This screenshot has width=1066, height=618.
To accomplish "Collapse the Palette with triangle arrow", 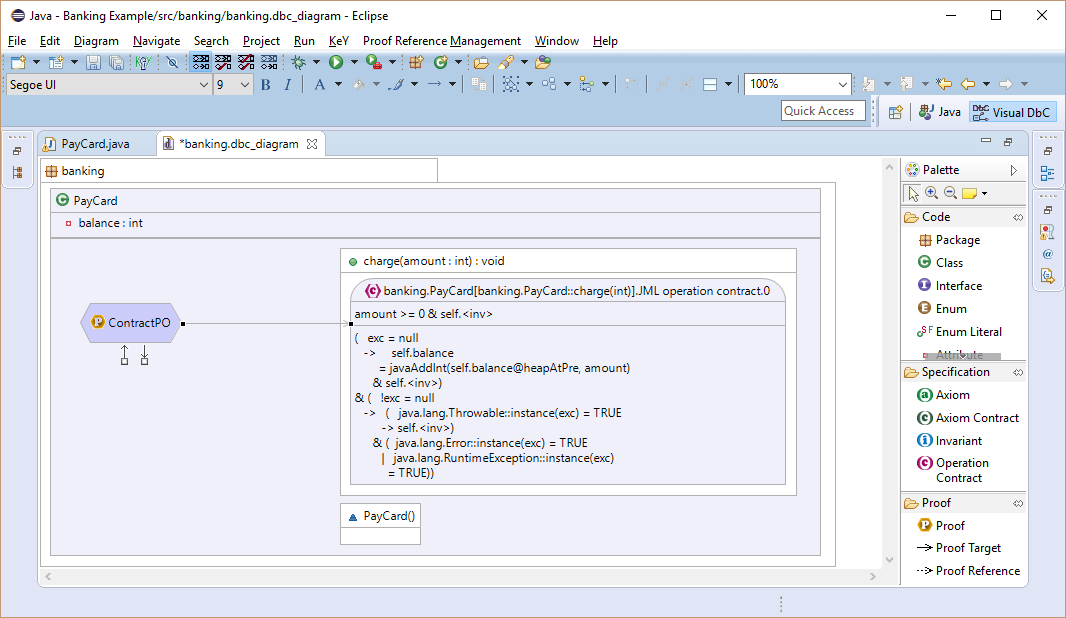I will pos(1013,170).
